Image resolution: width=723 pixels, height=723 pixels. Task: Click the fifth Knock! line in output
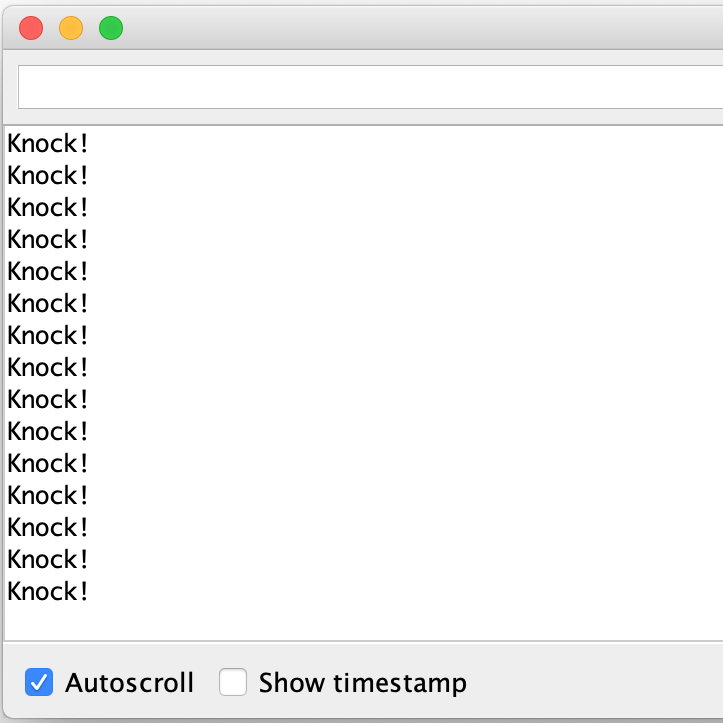pyautogui.click(x=47, y=272)
